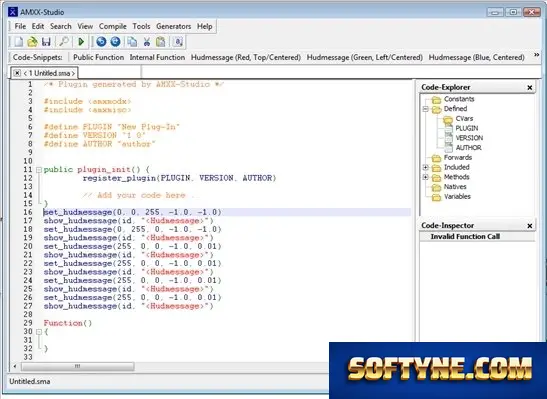The height and width of the screenshot is (399, 547).
Task: Paste using the clipboard icon
Action: point(160,42)
